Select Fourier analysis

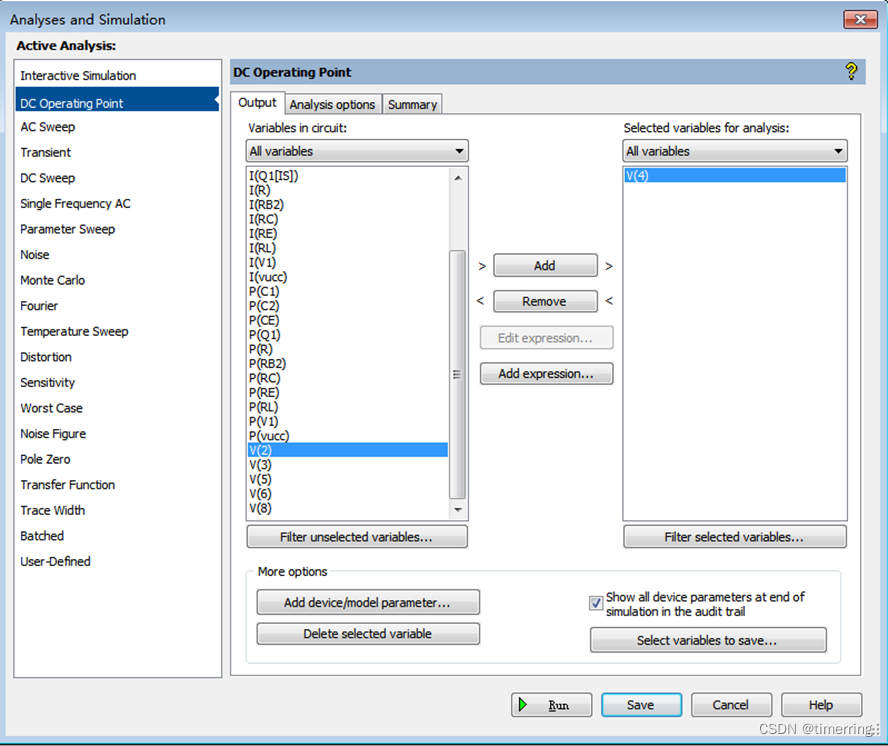[x=117, y=306]
